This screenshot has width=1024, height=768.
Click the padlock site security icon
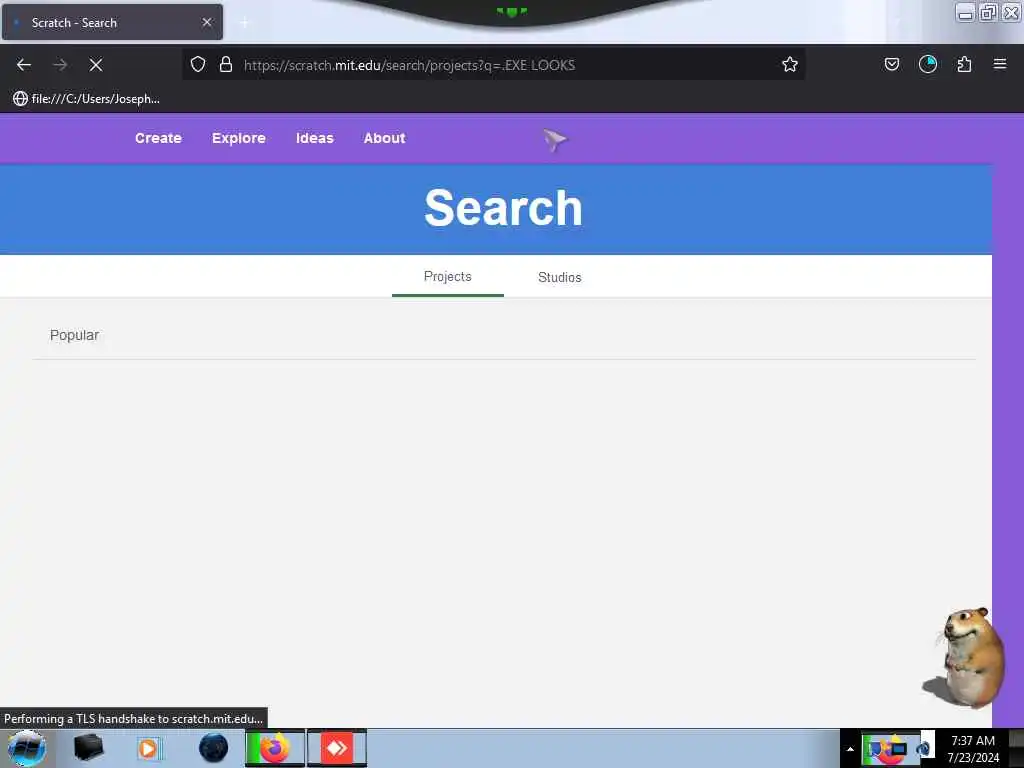click(226, 64)
